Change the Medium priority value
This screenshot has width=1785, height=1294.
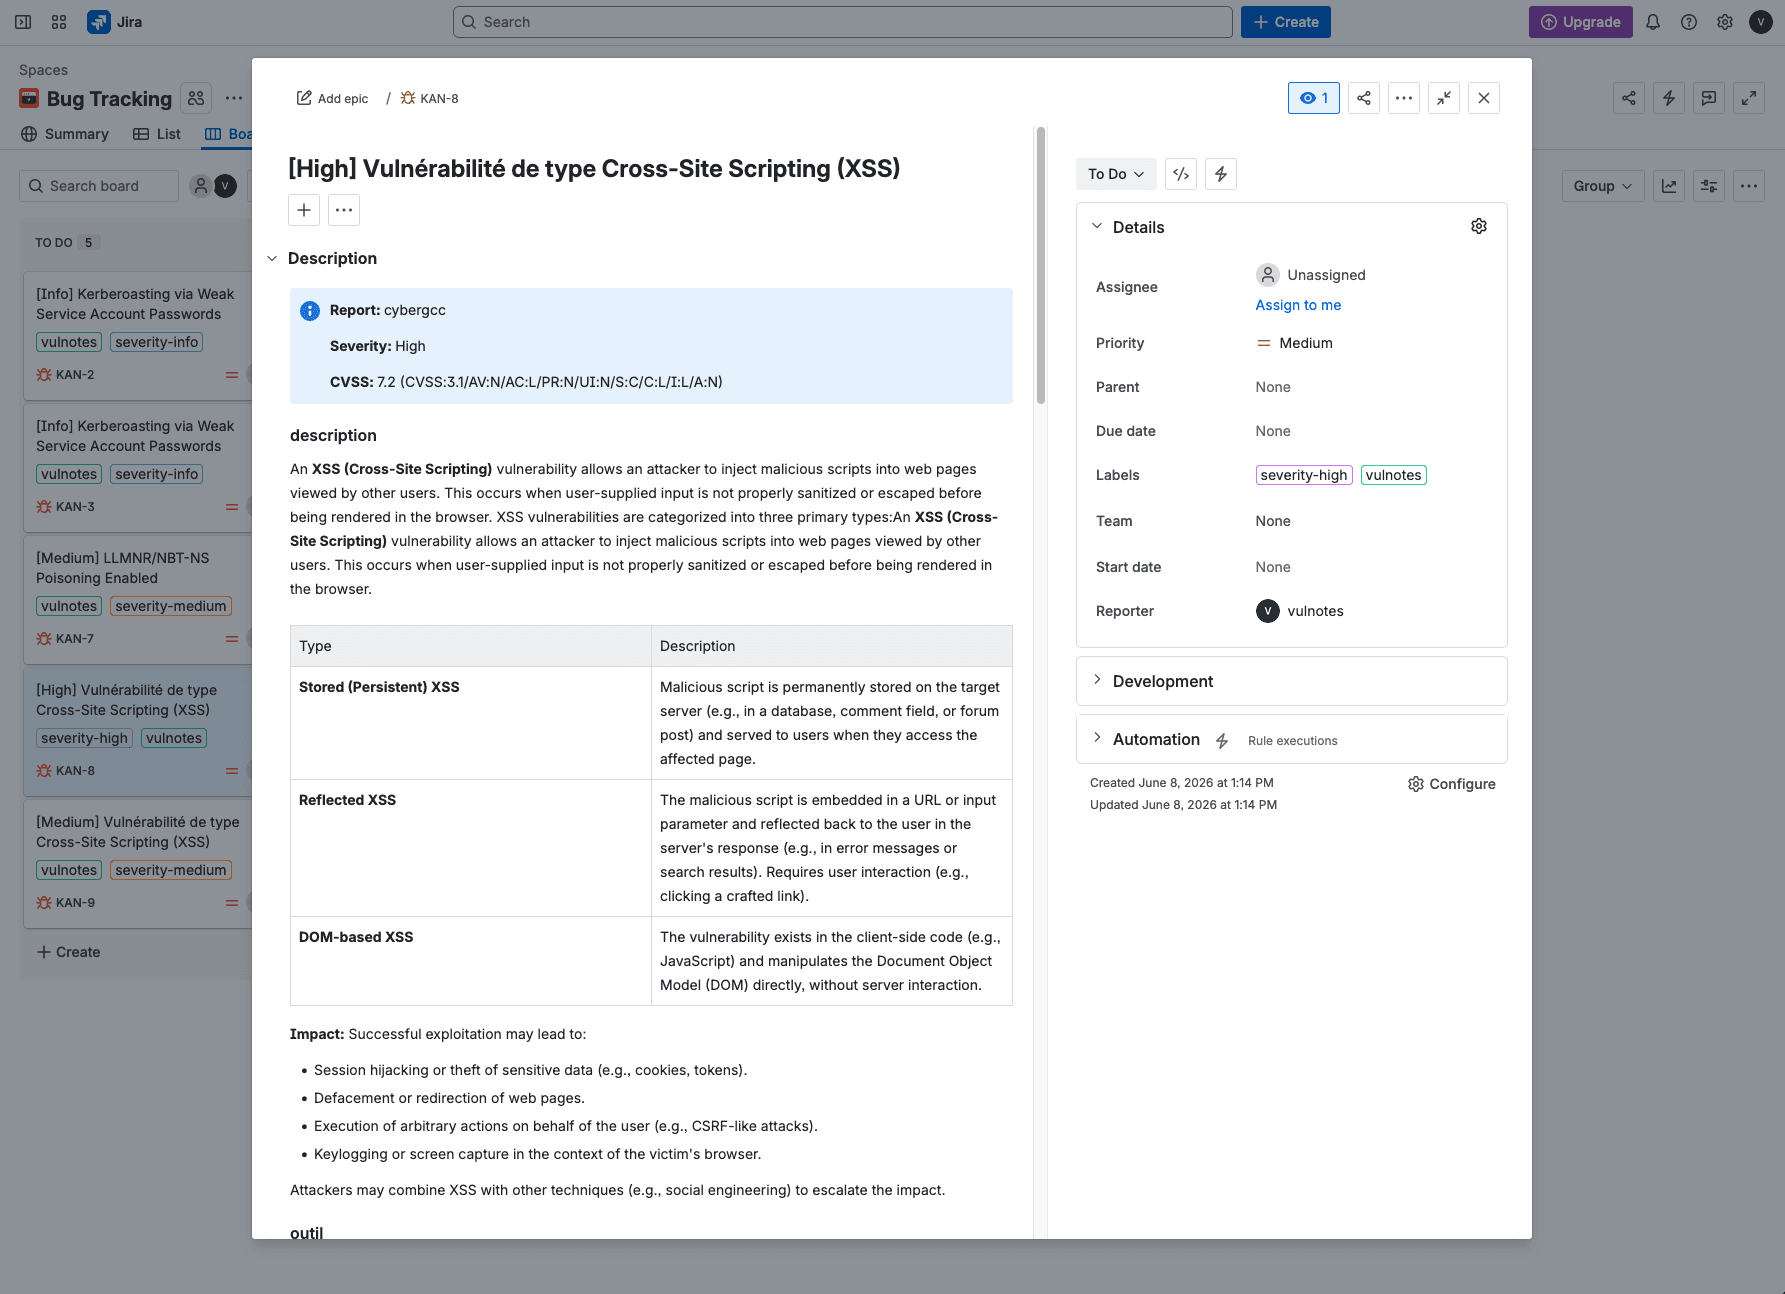pyautogui.click(x=1295, y=343)
